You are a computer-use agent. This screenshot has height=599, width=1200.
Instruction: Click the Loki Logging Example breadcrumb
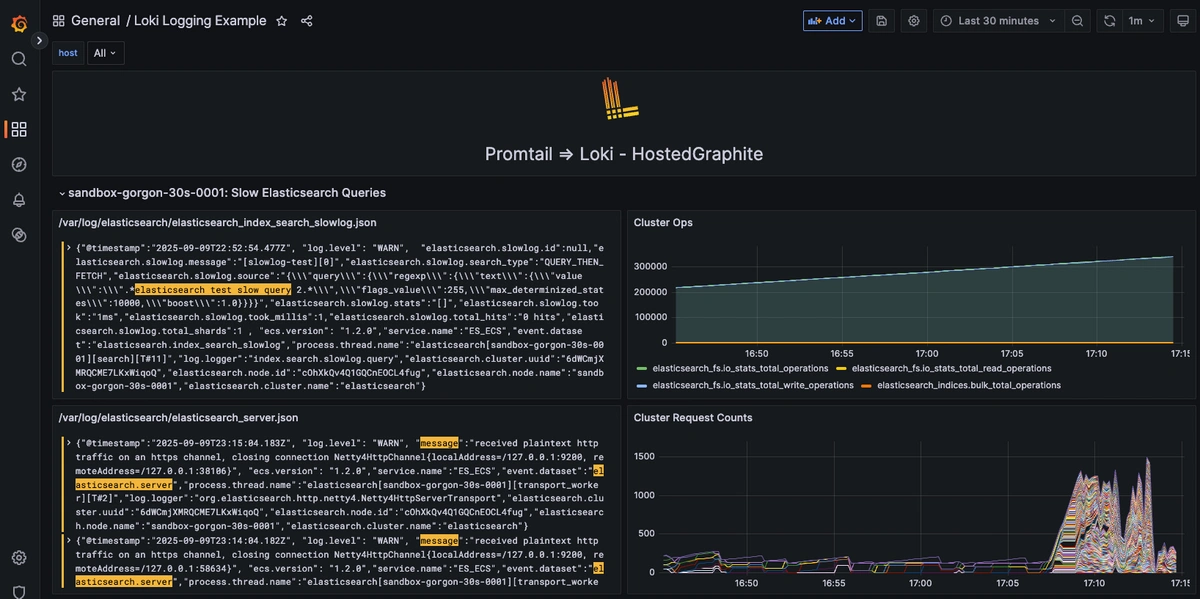pyautogui.click(x=201, y=21)
